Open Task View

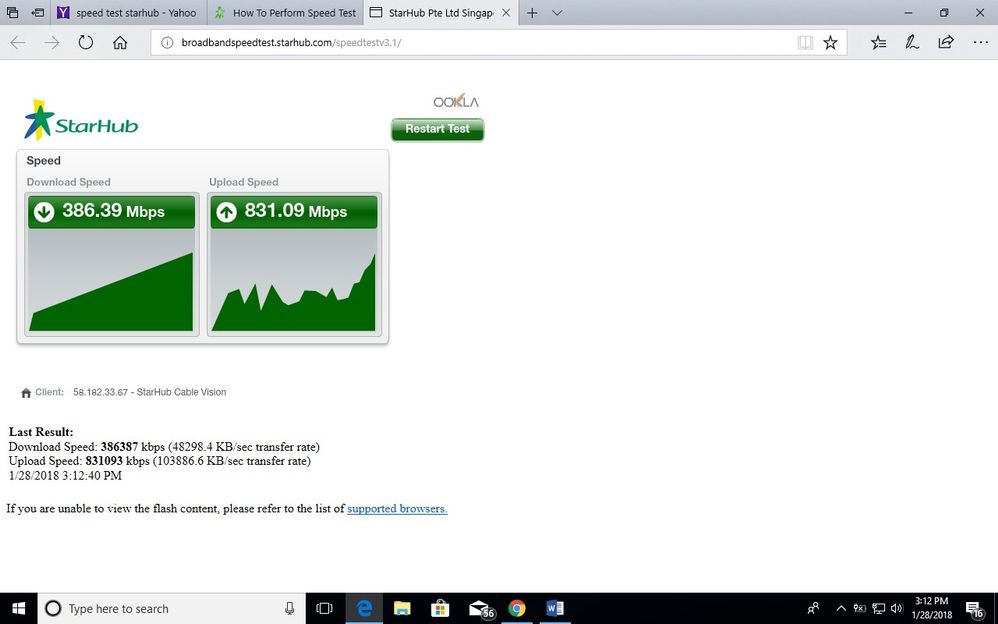point(325,609)
